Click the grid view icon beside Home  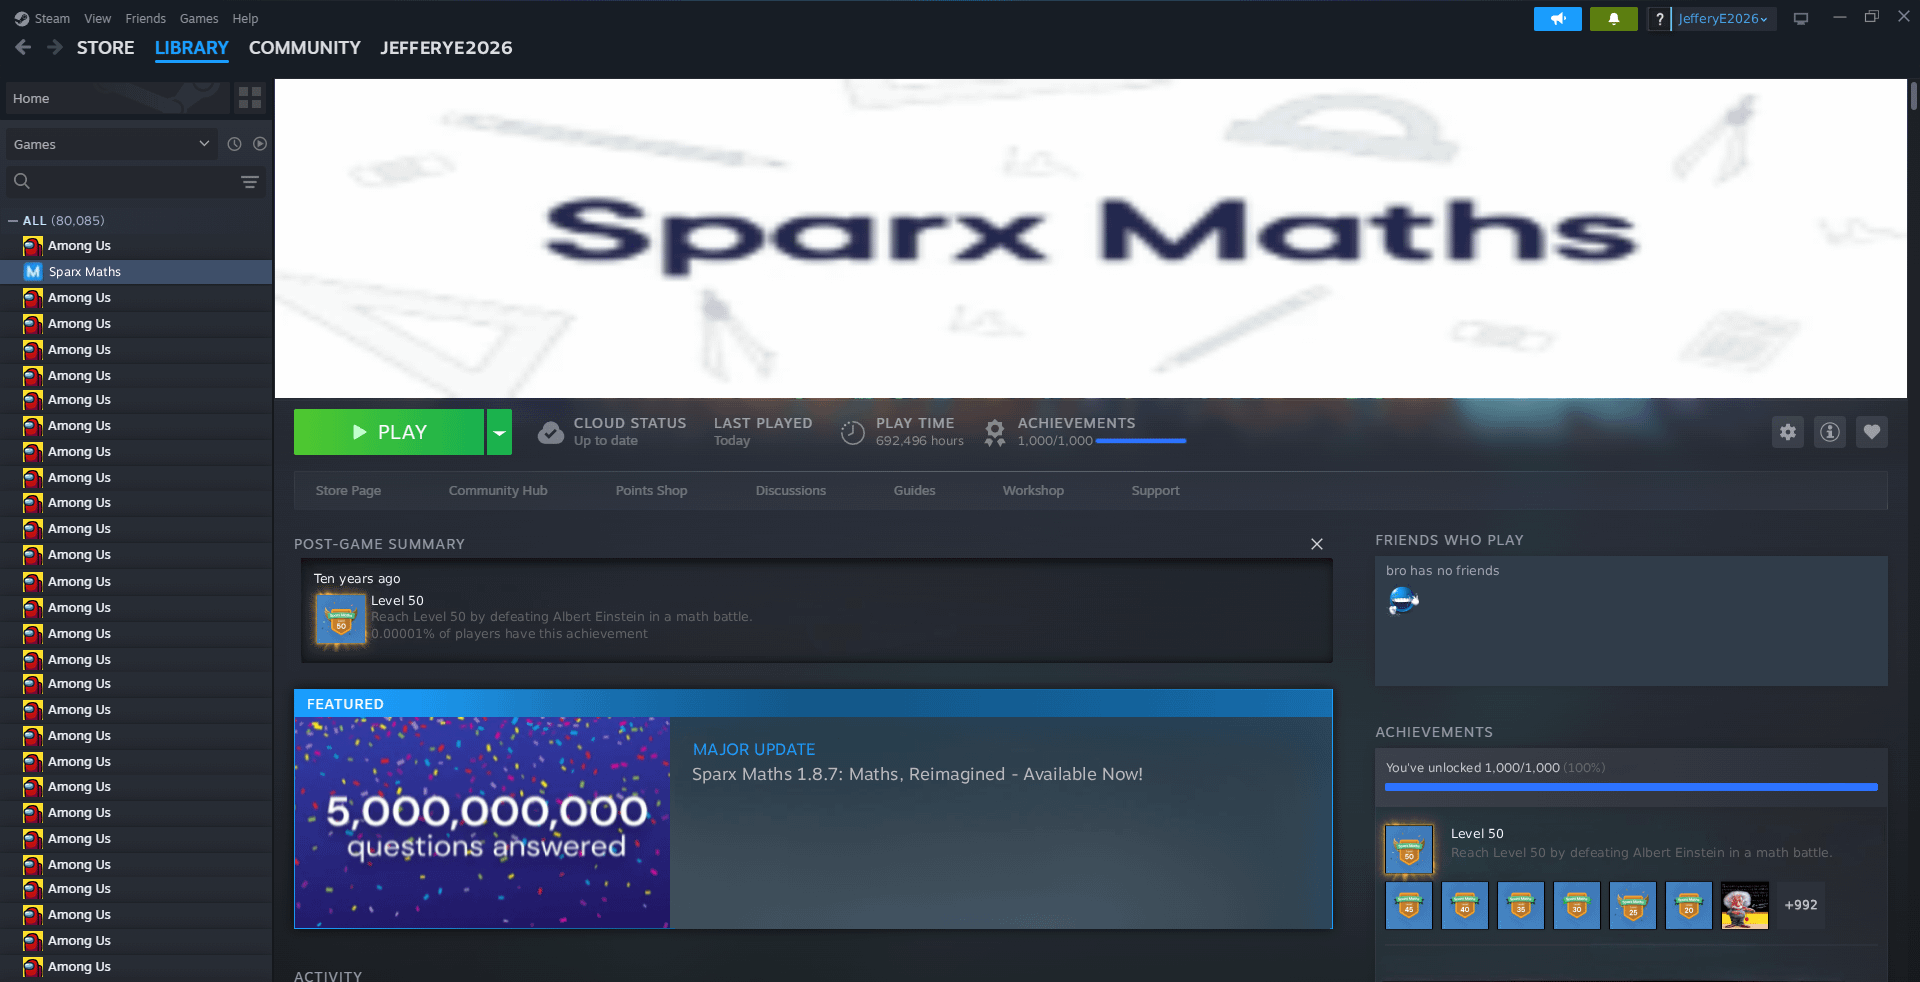tap(250, 98)
